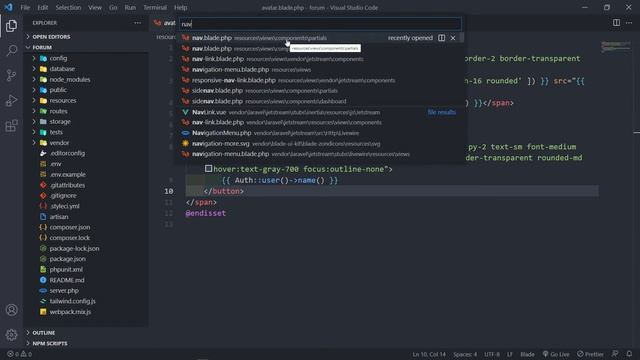
Task: Expand the tests folder
Action: point(86,132)
